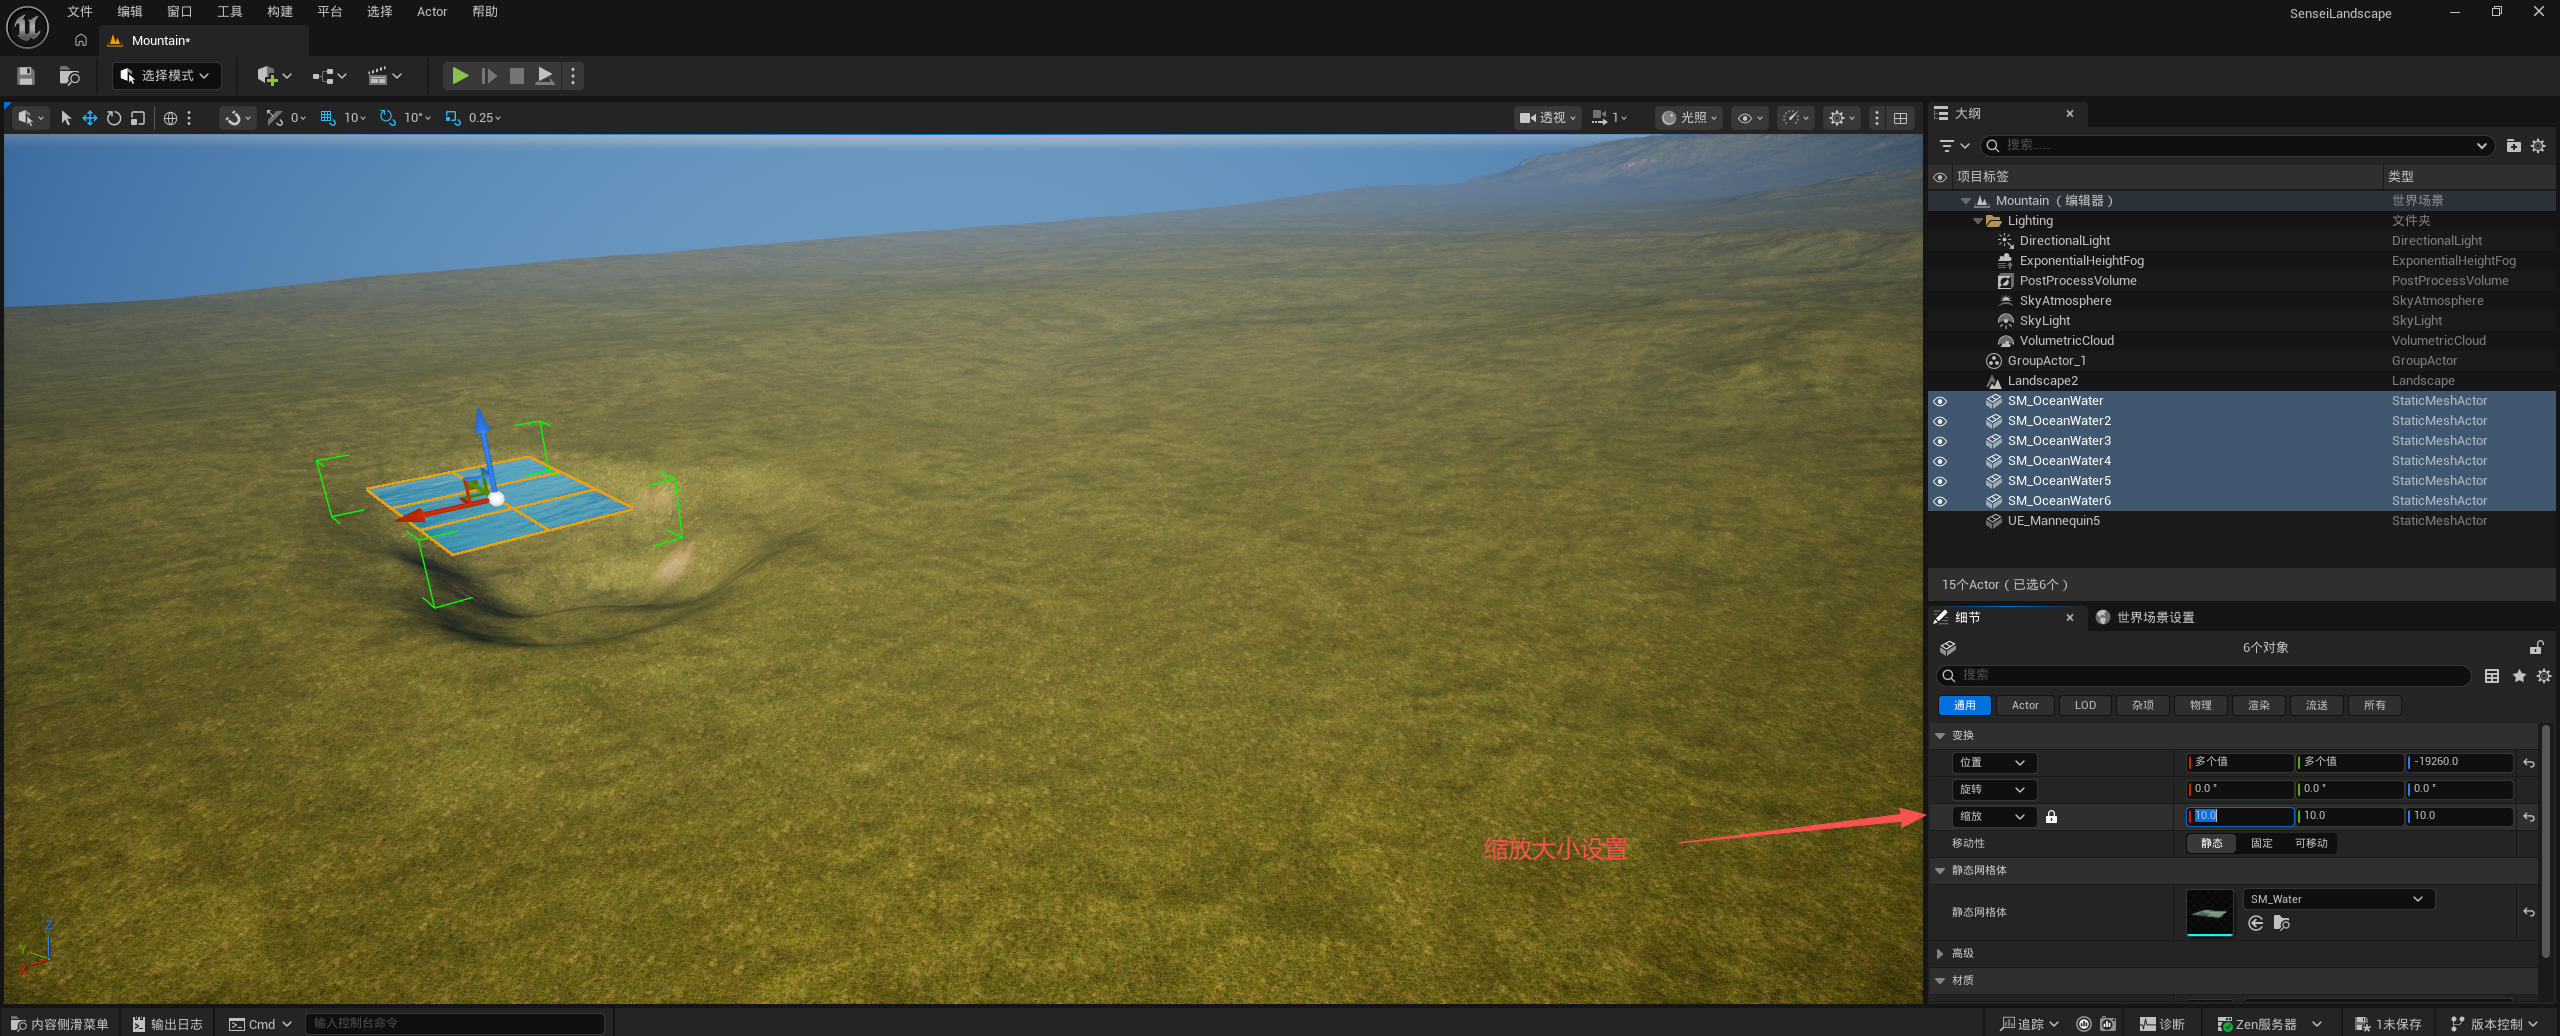This screenshot has height=1036, width=2560.
Task: Open the 光照 view mode dropdown
Action: pyautogui.click(x=1689, y=118)
